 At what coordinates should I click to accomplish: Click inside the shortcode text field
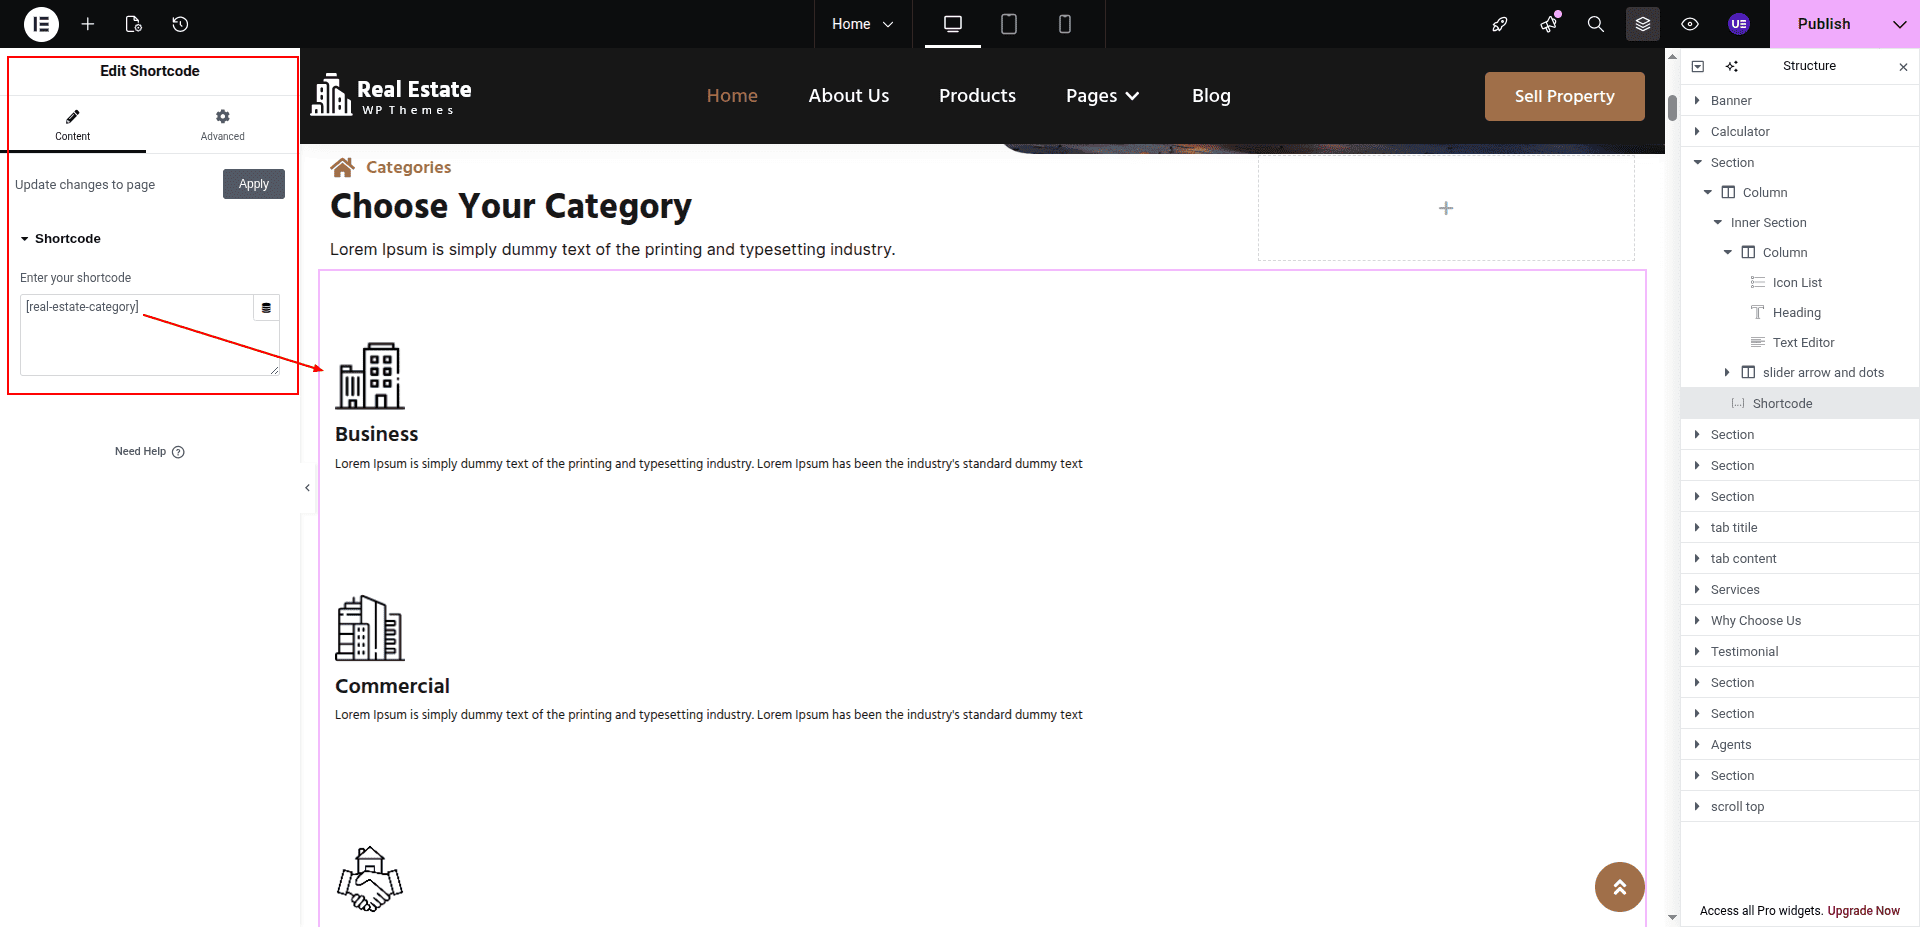[x=137, y=340]
